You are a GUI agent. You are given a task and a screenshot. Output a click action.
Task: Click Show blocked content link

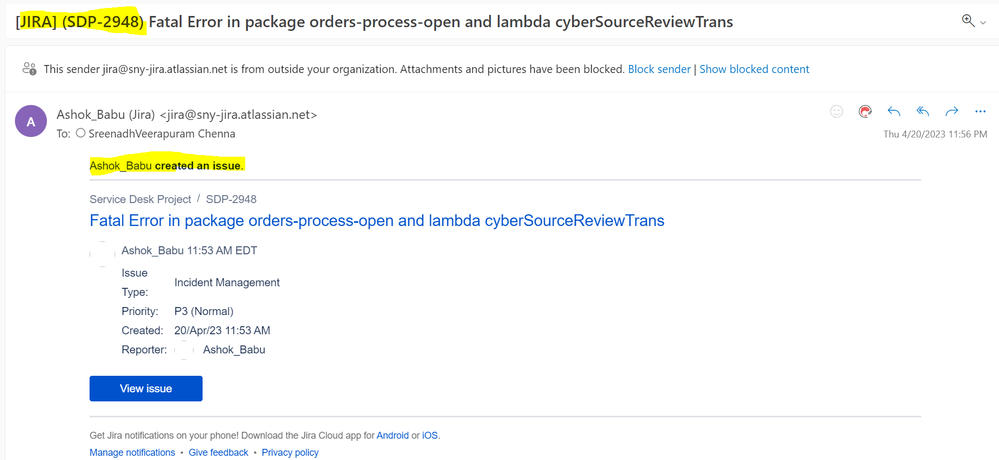pyautogui.click(x=754, y=69)
